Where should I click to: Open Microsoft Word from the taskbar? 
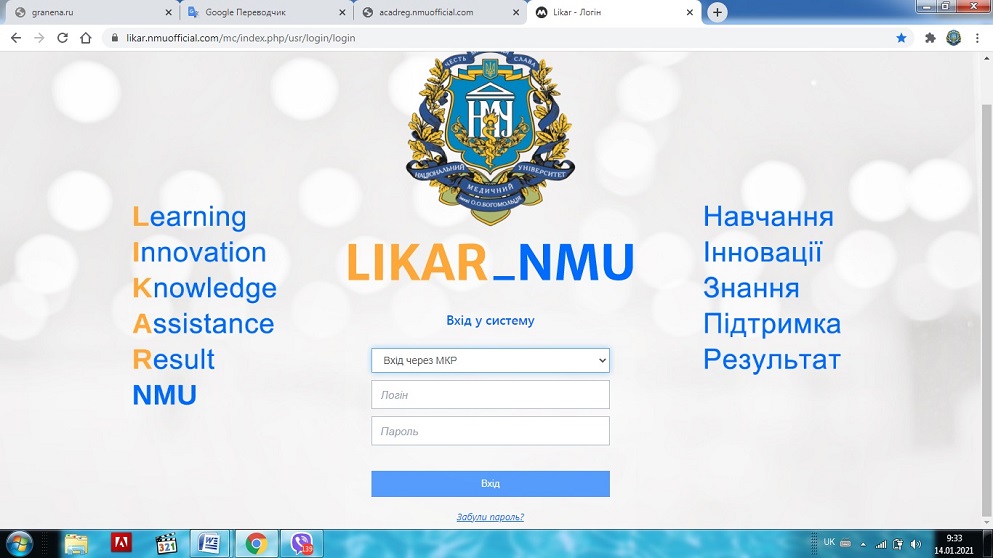tap(210, 543)
